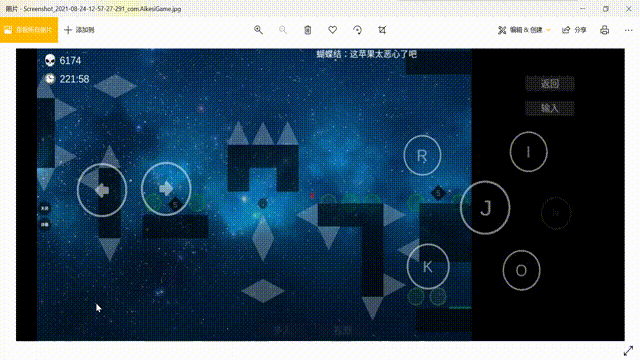Click the timer text 221:58
The width and height of the screenshot is (640, 360).
click(74, 79)
